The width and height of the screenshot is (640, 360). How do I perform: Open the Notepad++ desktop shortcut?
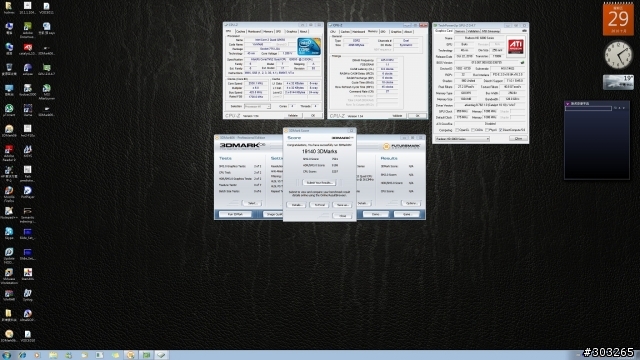[9, 213]
